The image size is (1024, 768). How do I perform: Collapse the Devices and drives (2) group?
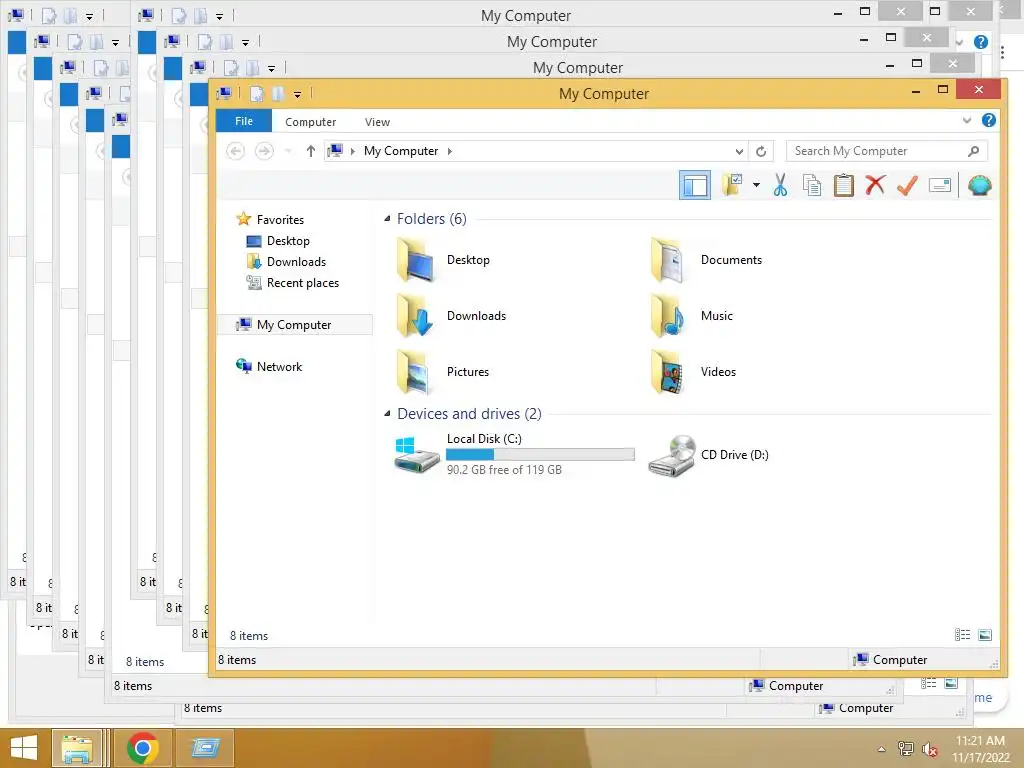pos(387,414)
